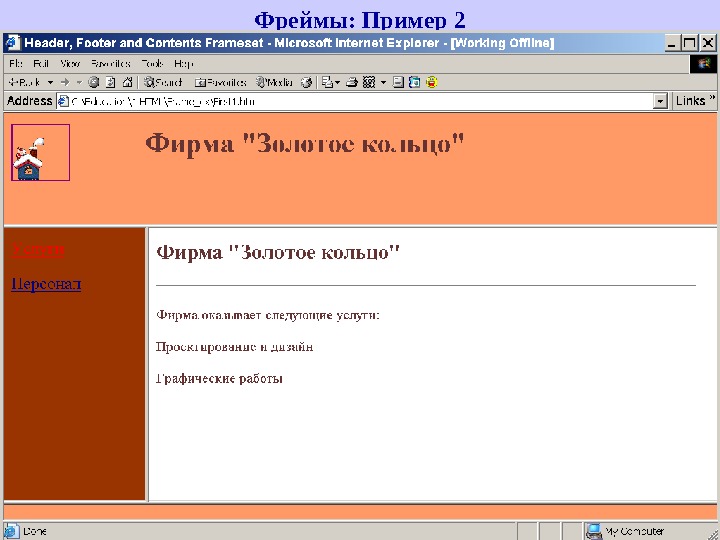
Task: Open the Help menu
Action: [x=184, y=63]
